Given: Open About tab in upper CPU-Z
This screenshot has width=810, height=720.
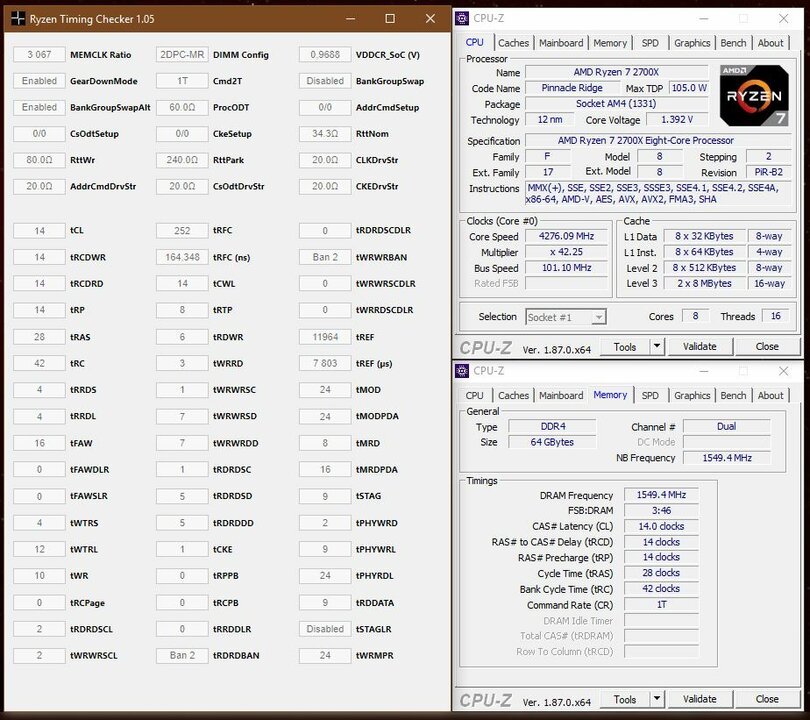Looking at the screenshot, I should click(x=770, y=43).
